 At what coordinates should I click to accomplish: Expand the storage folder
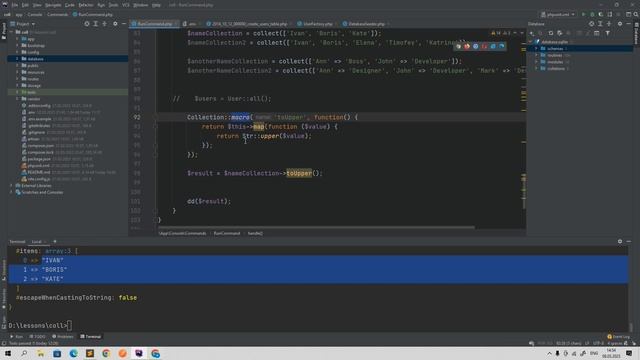pos(17,85)
